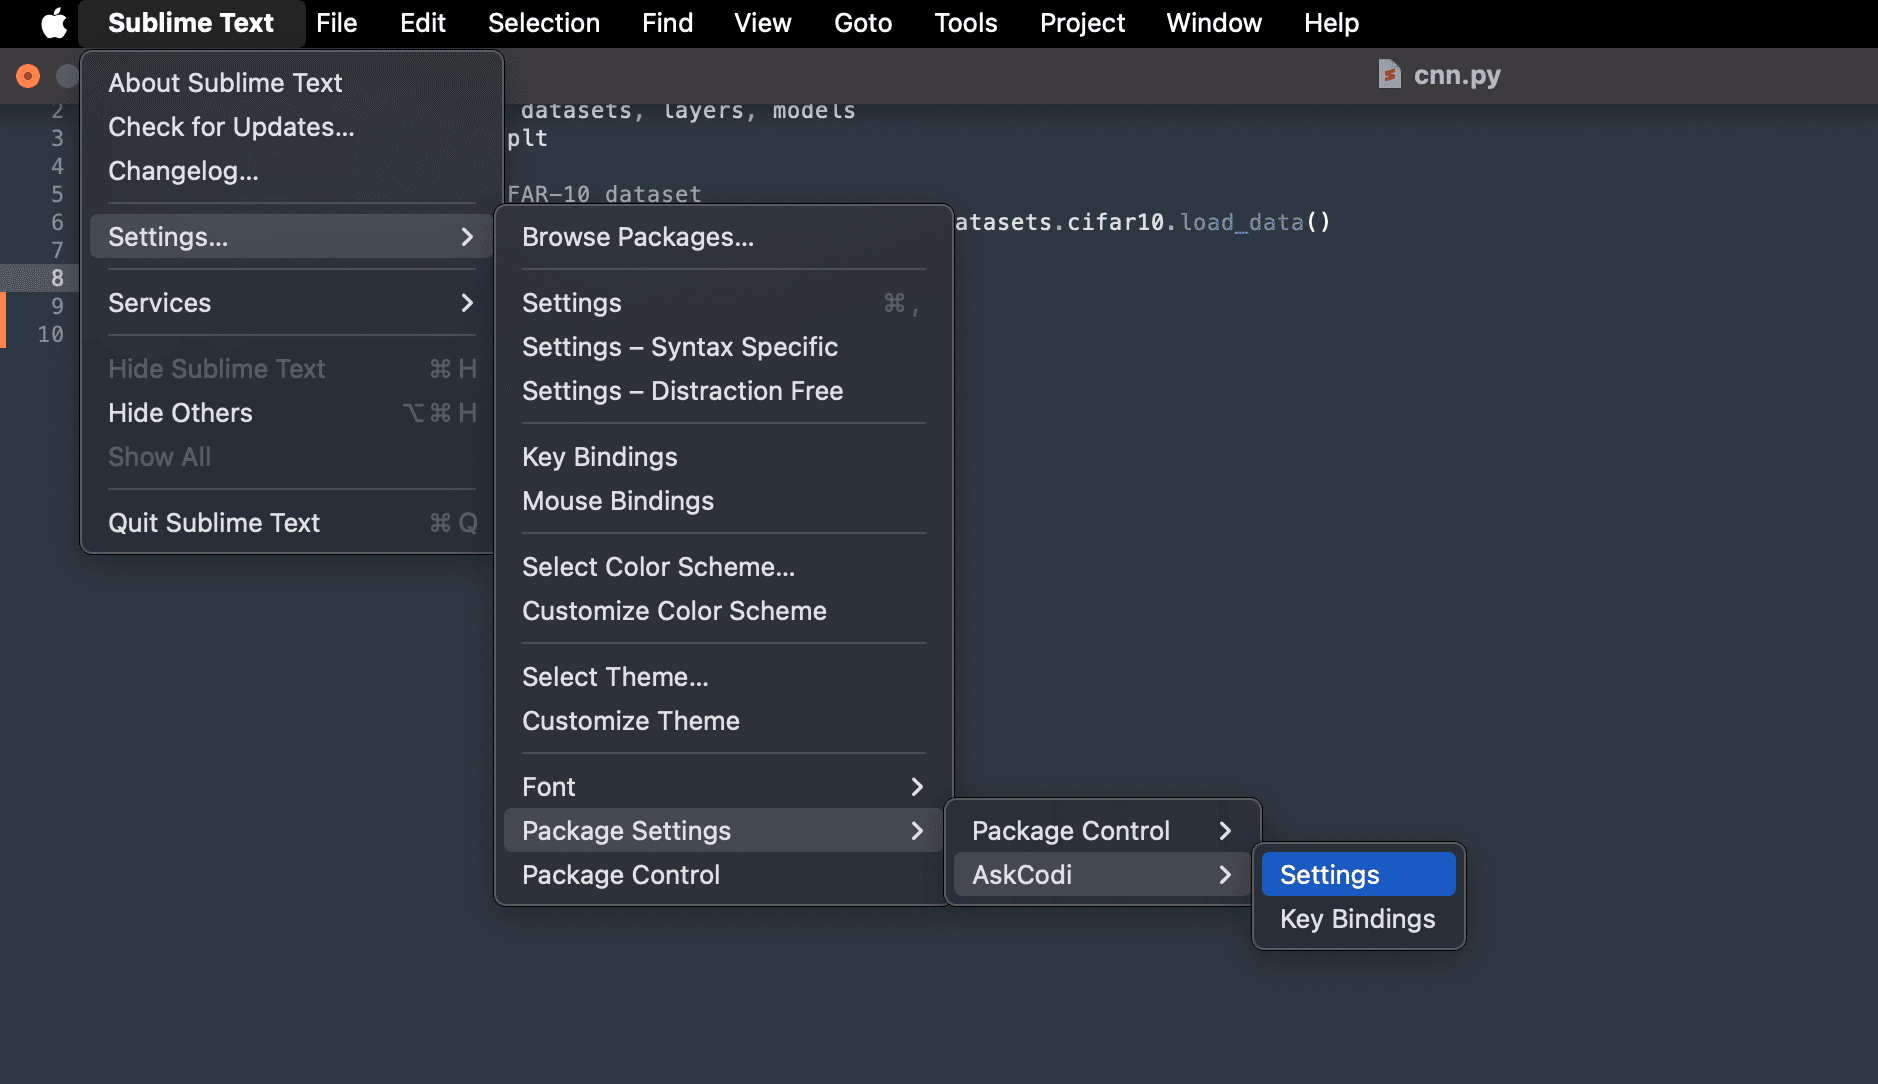Open the Help menu
Viewport: 1878px width, 1084px height.
click(1331, 22)
